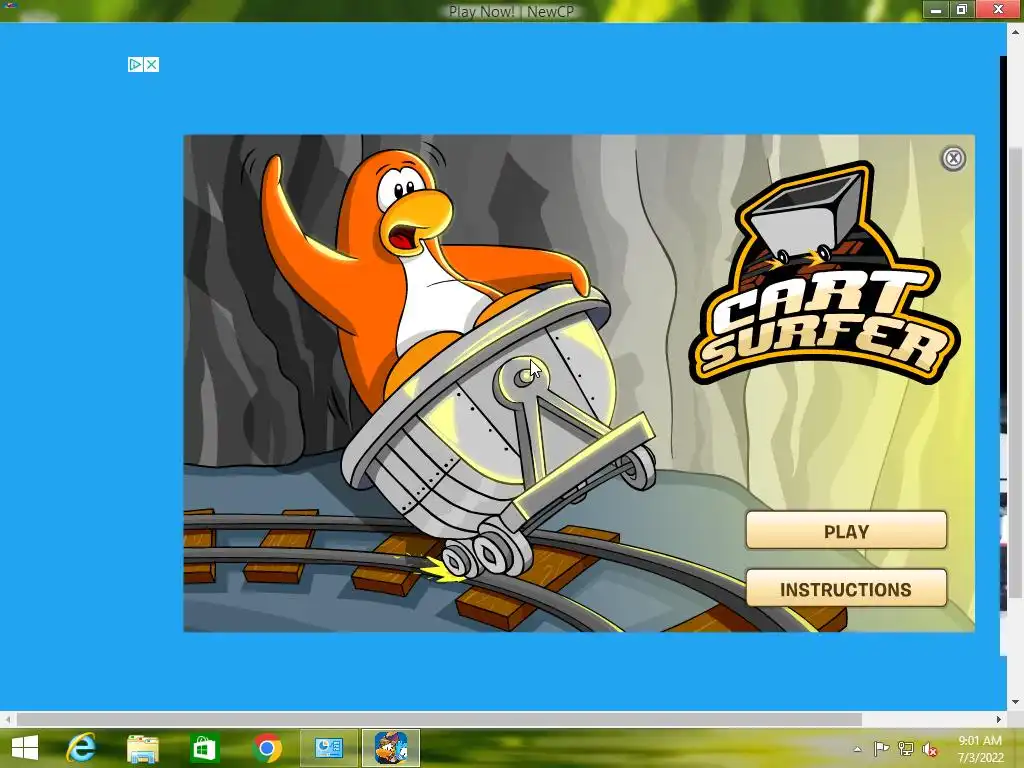The width and height of the screenshot is (1024, 768).
Task: Start the game with the PLAY button
Action: tap(846, 530)
